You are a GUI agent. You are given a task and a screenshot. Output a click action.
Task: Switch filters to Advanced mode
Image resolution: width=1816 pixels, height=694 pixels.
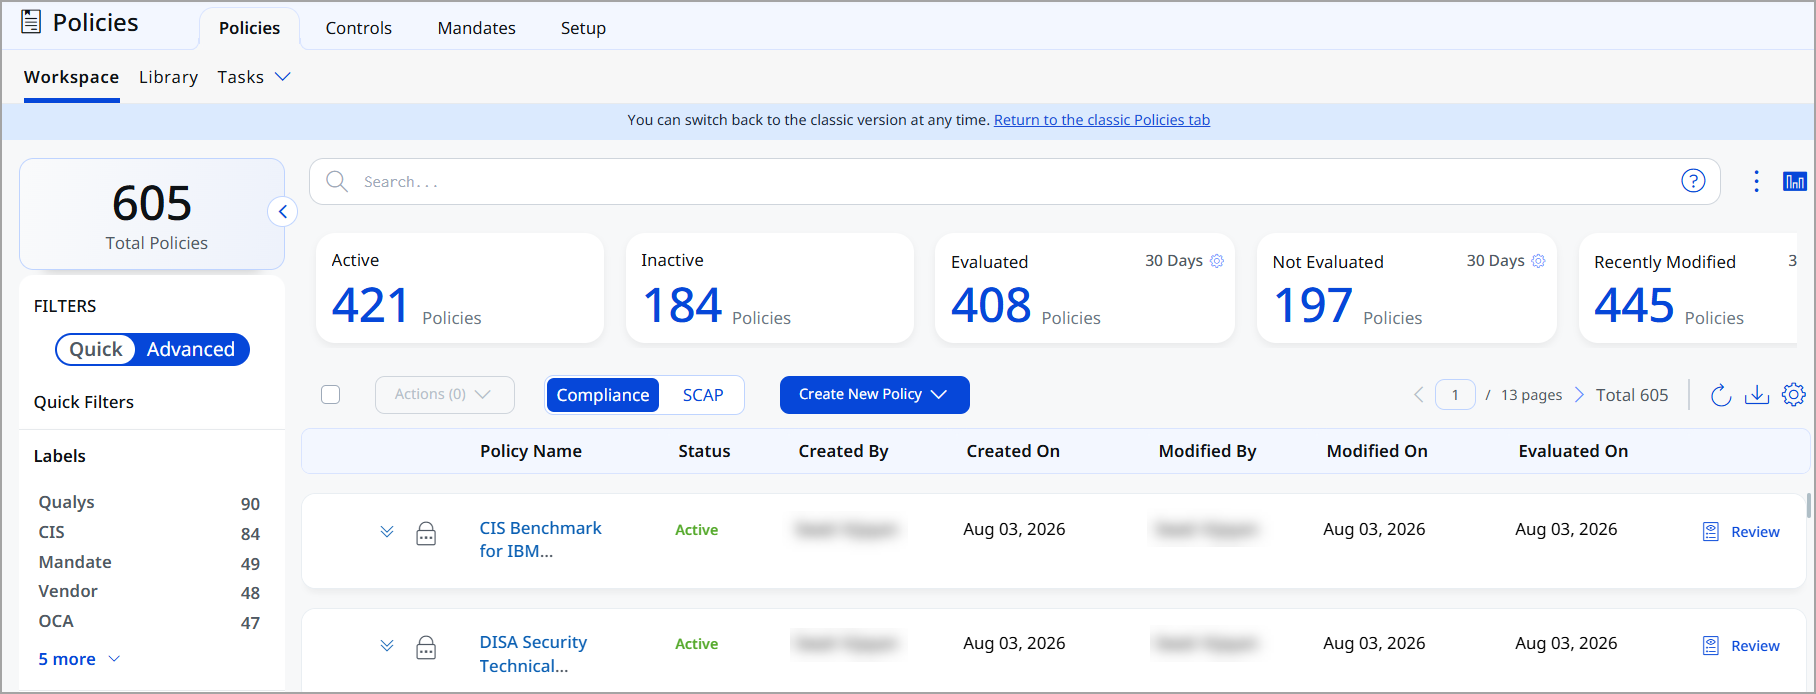191,349
